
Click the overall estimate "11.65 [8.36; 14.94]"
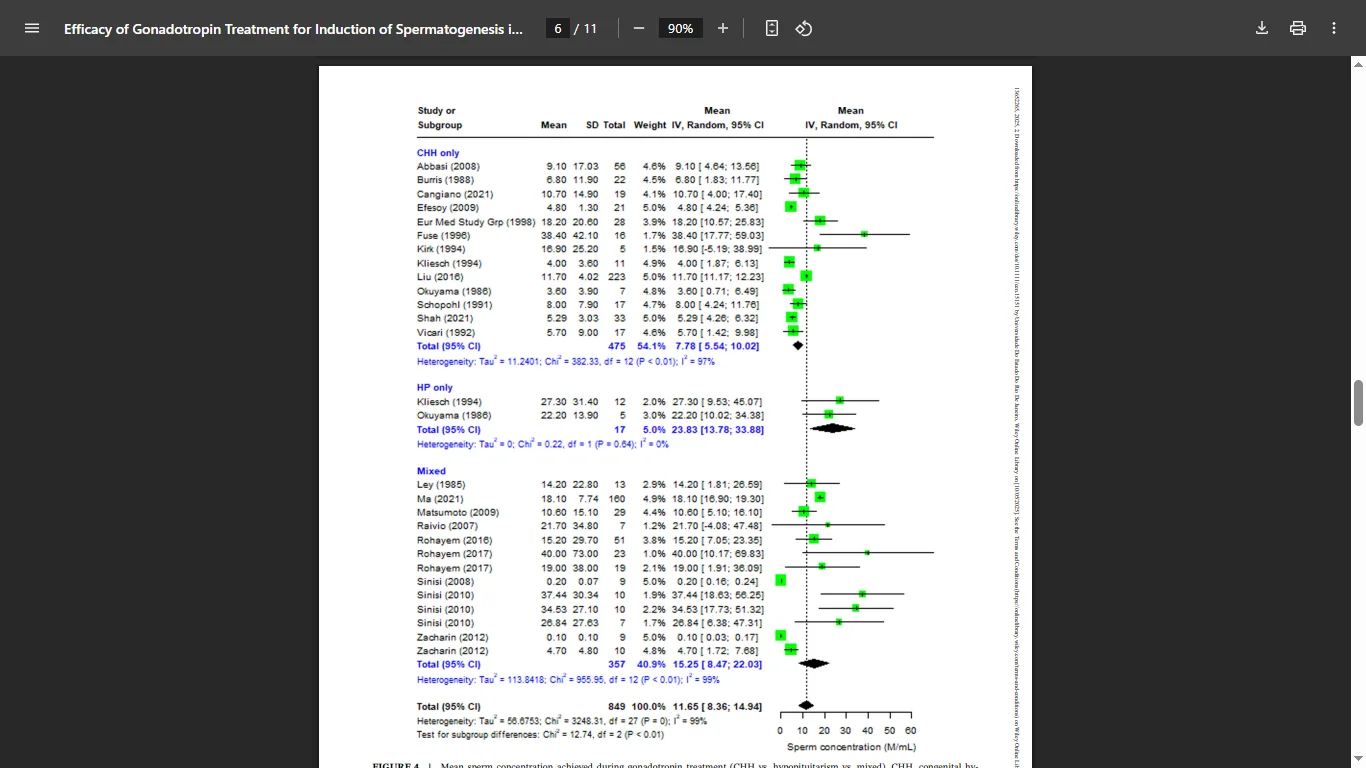coord(716,707)
